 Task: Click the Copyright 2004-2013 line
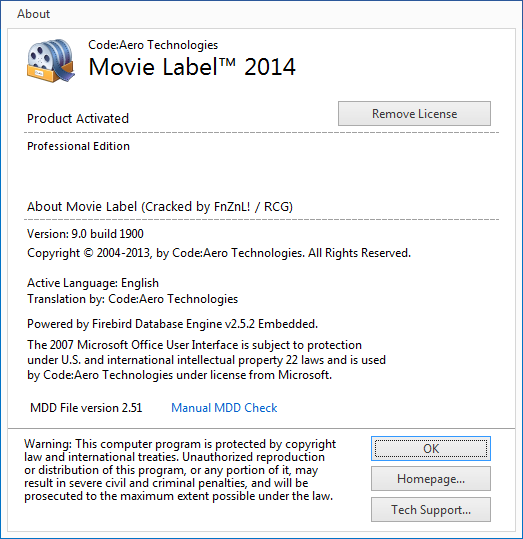(219, 253)
